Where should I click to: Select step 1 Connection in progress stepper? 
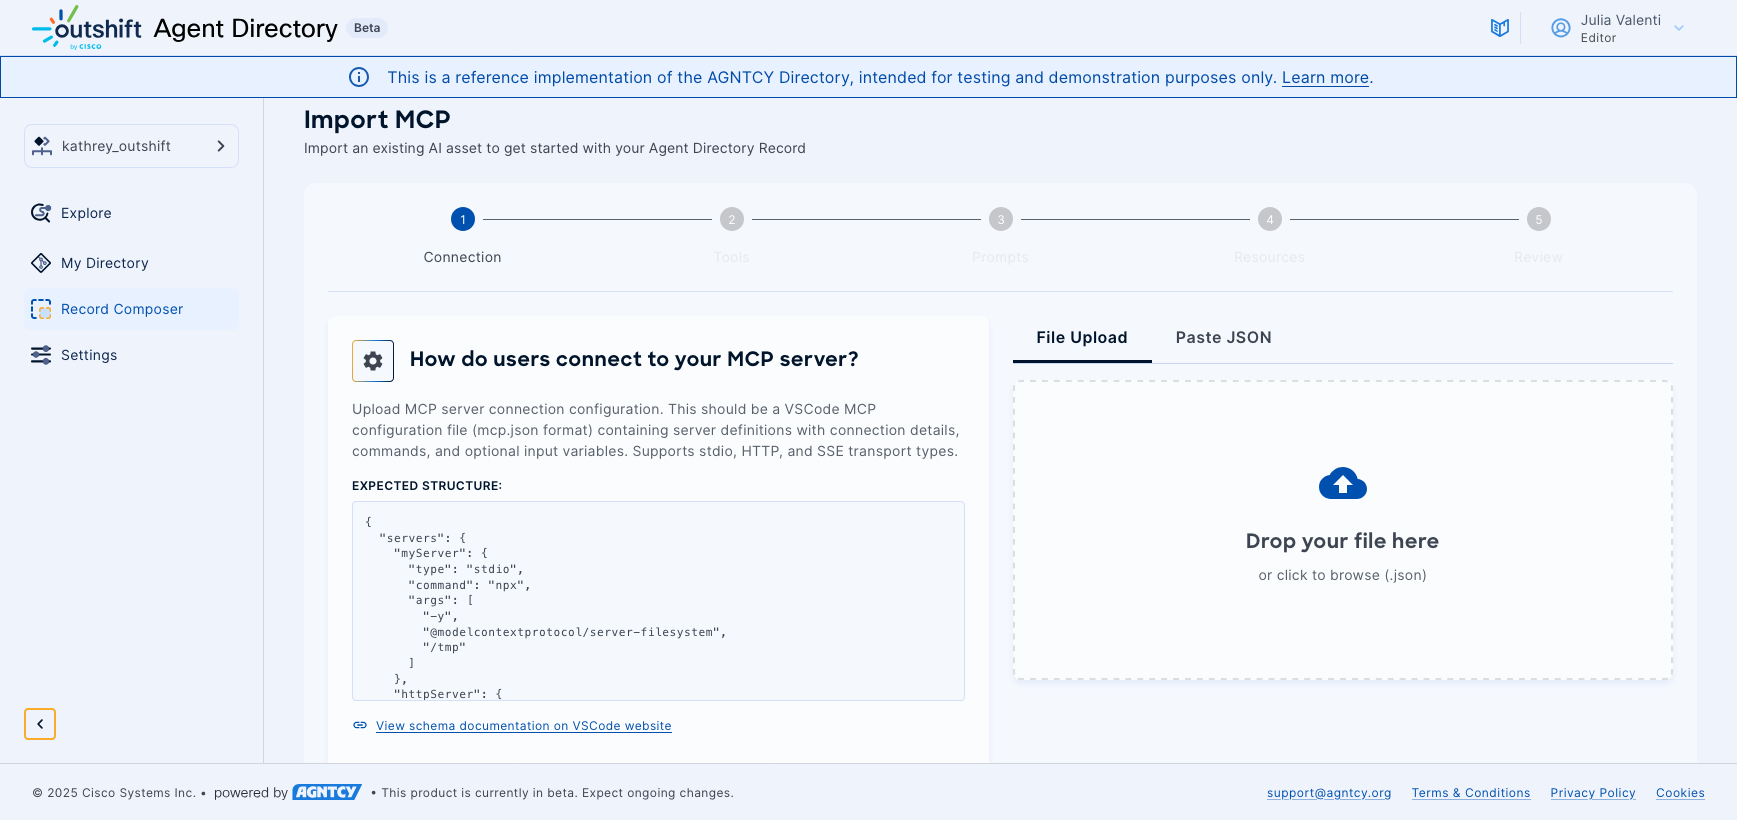pos(463,219)
